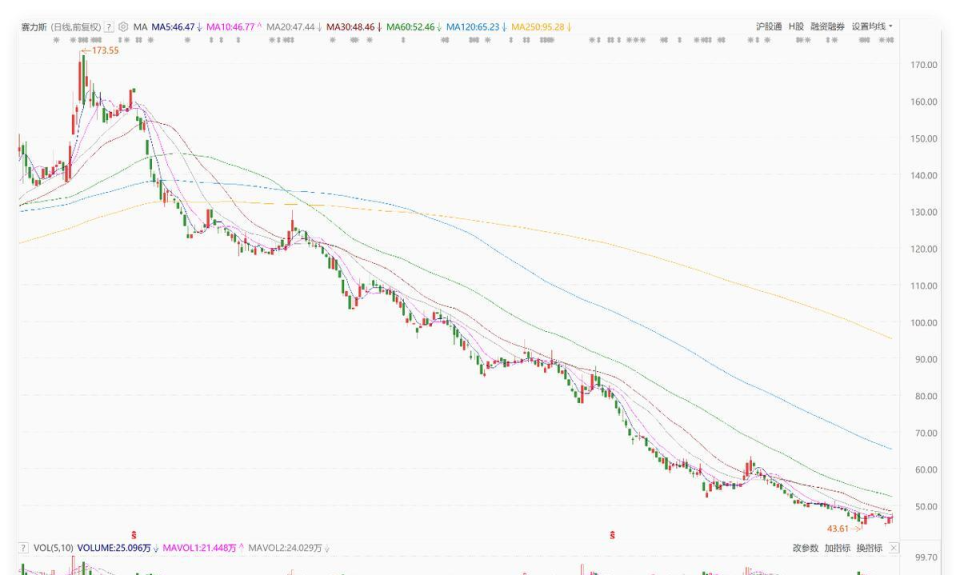Close the volume indicator panel
960x575 pixels.
pyautogui.click(x=894, y=548)
